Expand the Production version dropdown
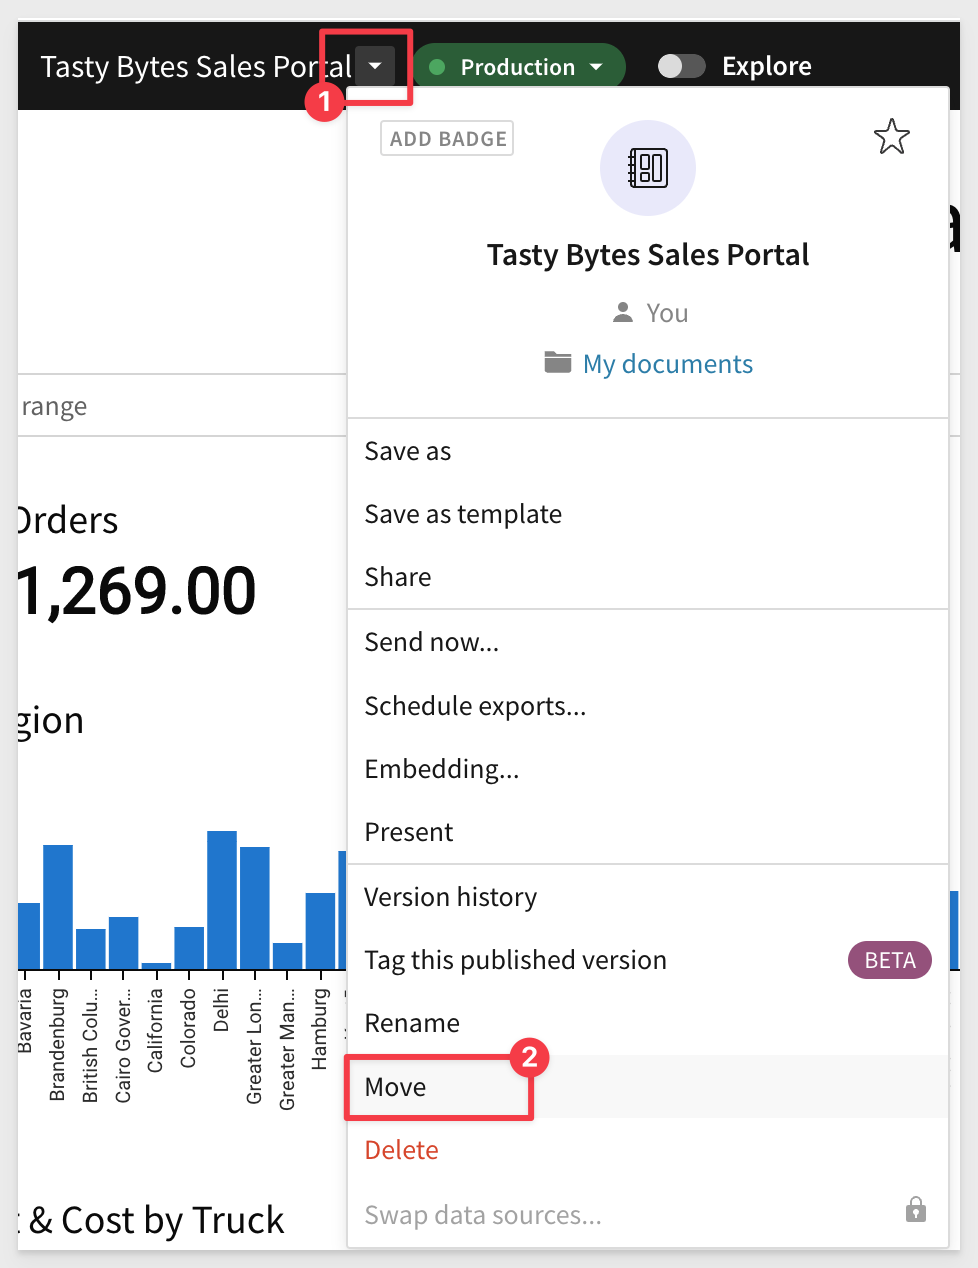The width and height of the screenshot is (978, 1268). 597,67
